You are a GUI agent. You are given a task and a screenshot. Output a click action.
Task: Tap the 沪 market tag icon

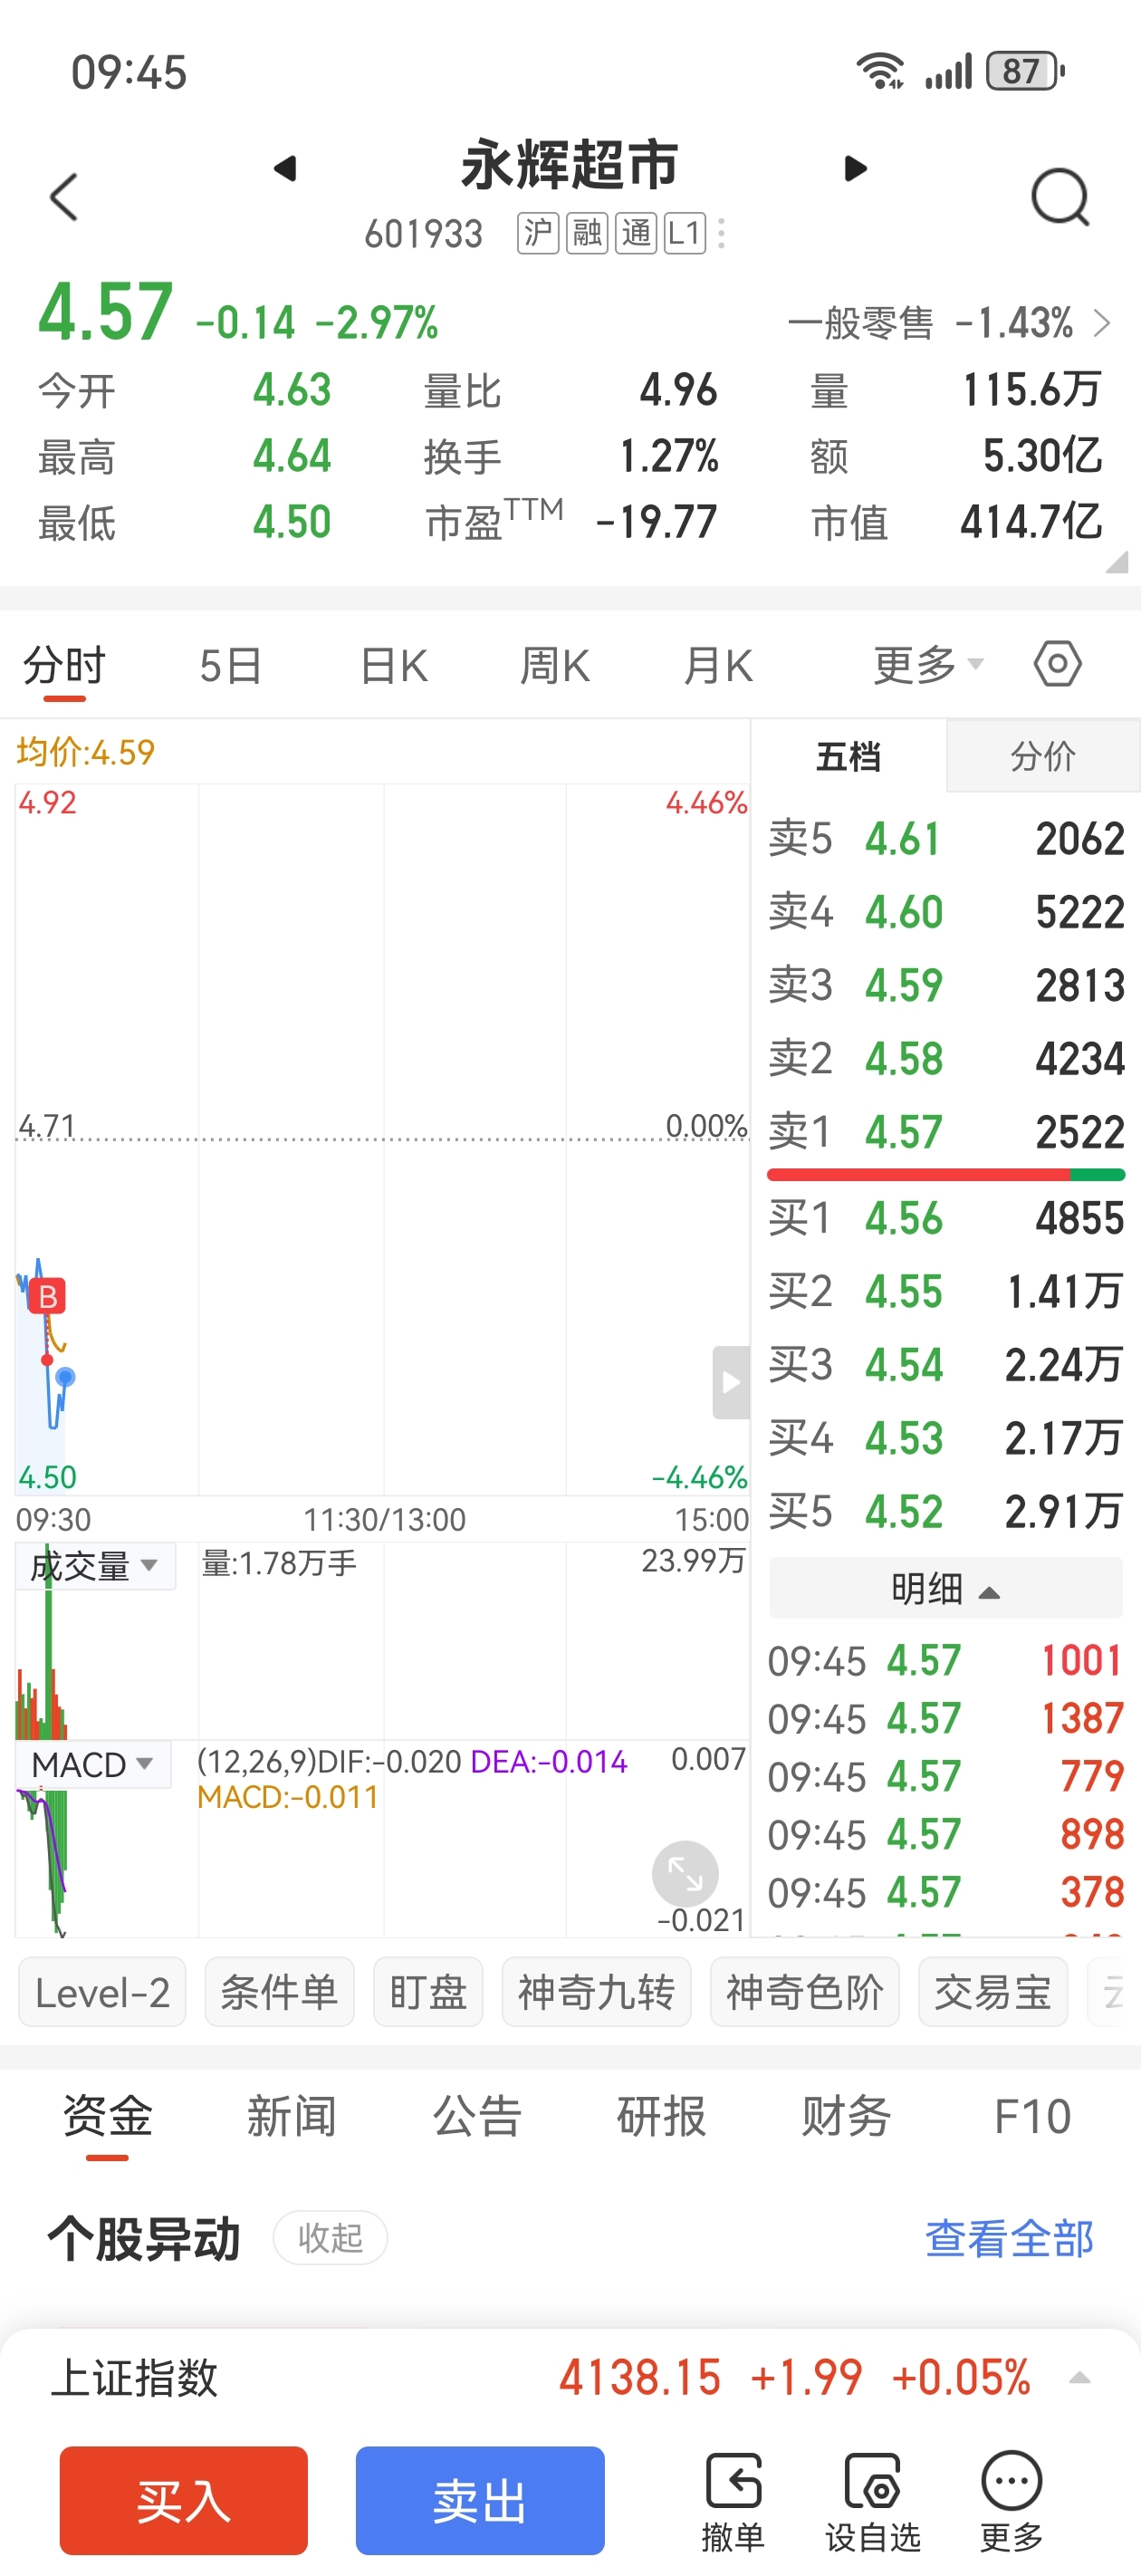pos(538,233)
